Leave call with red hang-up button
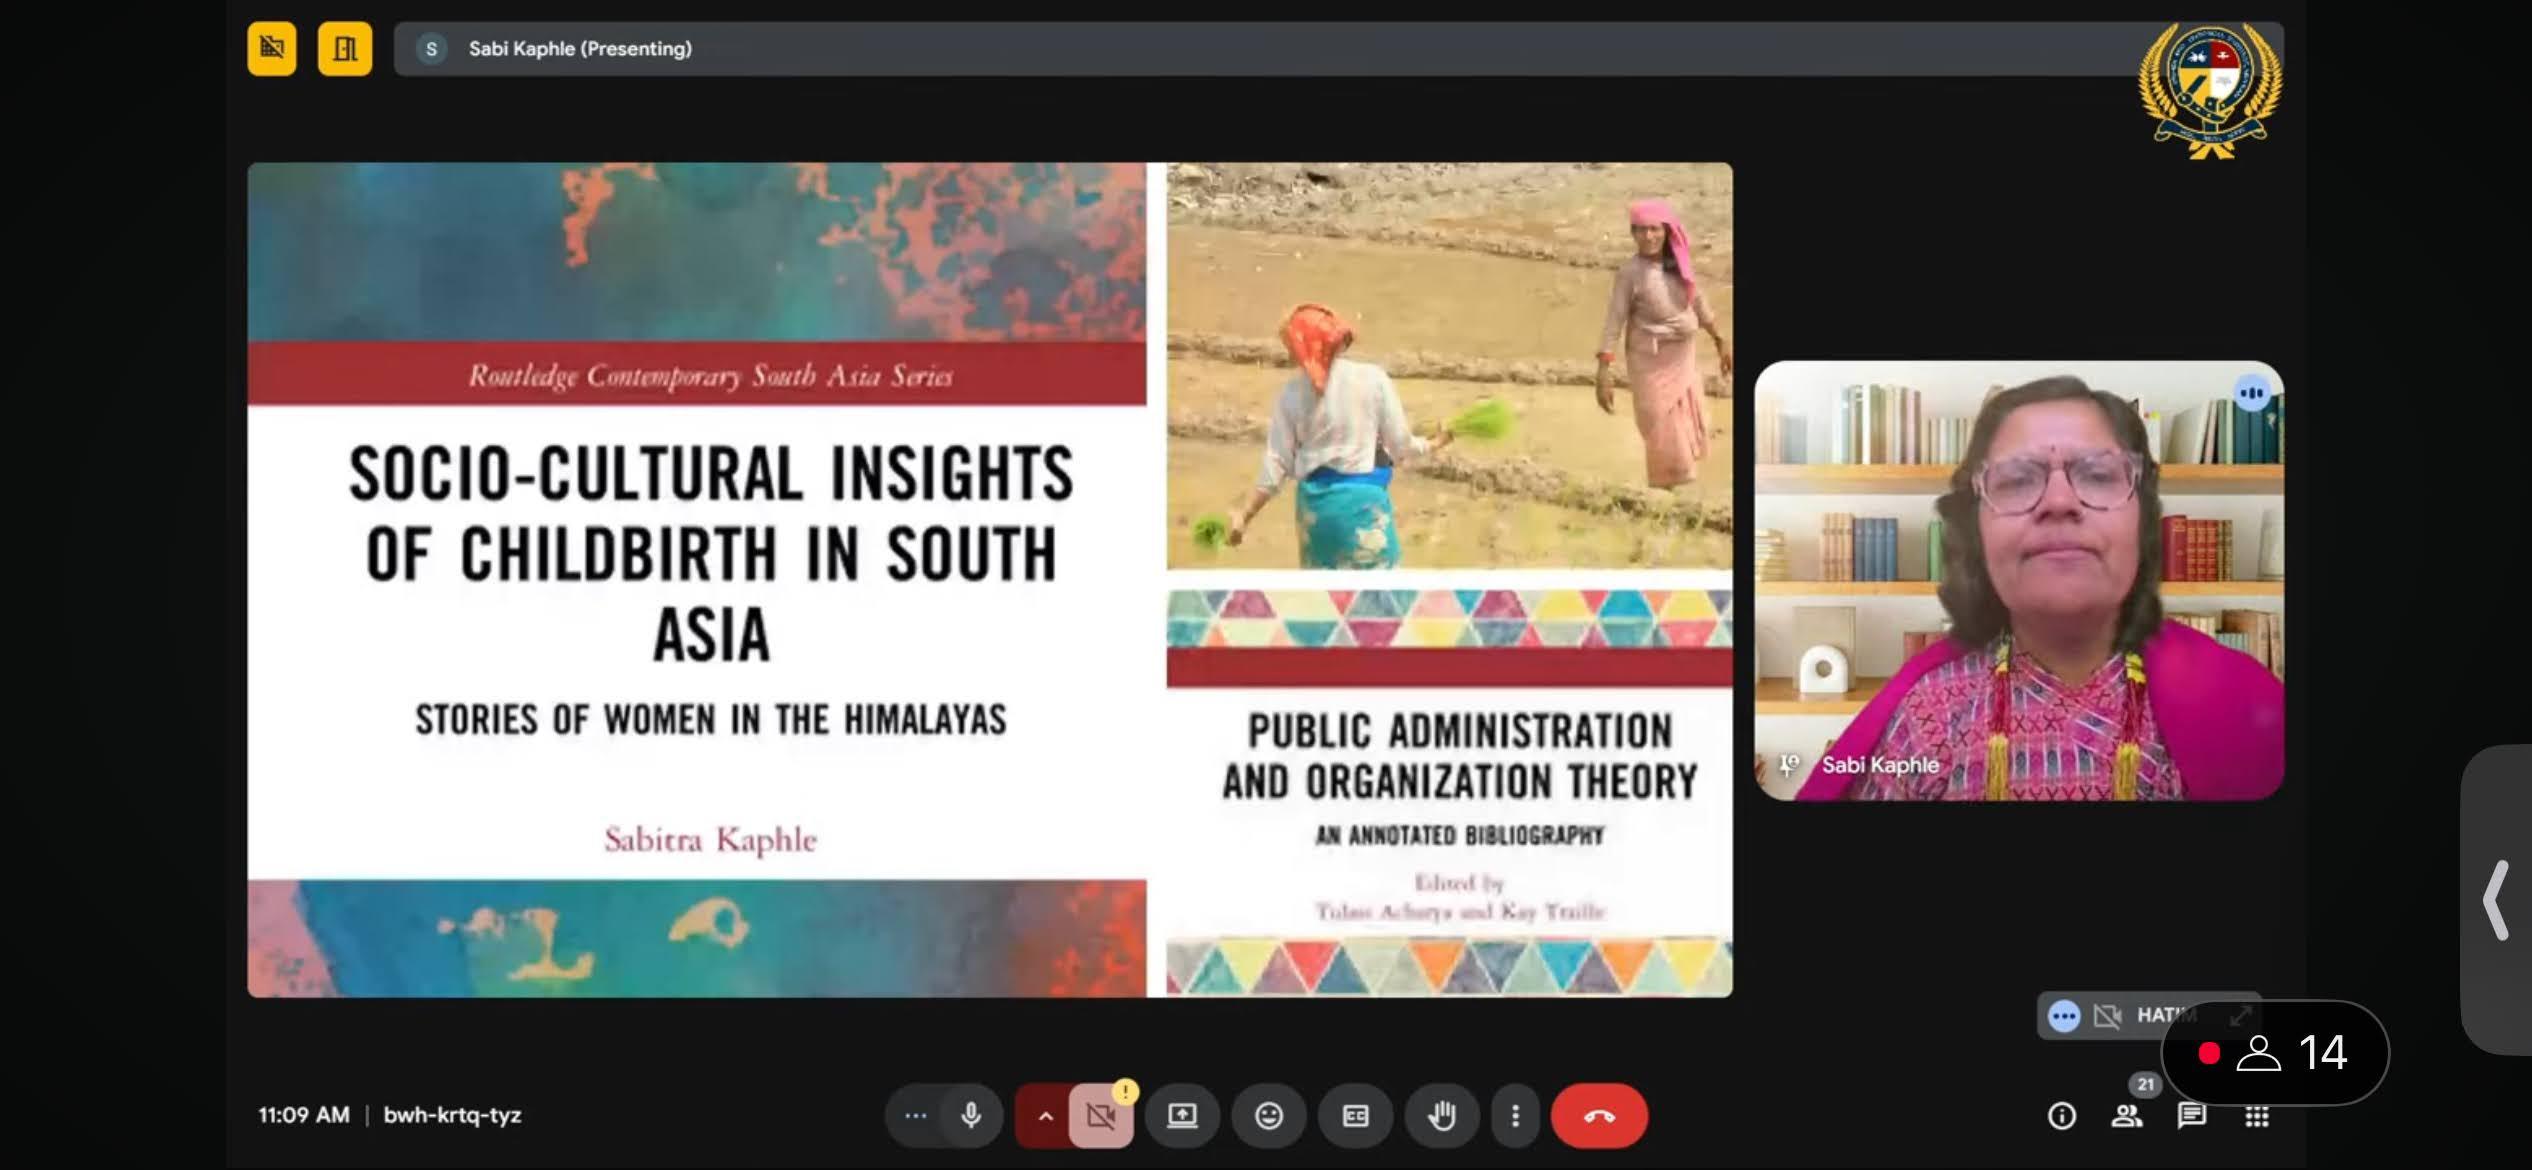Viewport: 2532px width, 1170px height. tap(1598, 1115)
